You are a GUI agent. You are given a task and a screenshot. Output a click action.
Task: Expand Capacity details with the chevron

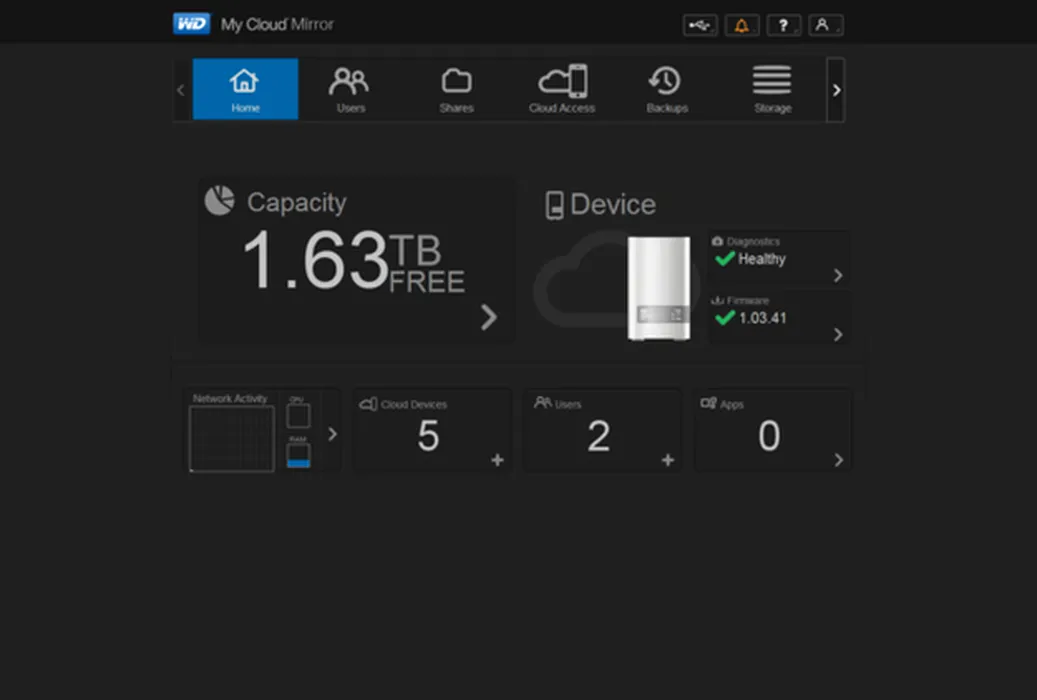click(488, 317)
